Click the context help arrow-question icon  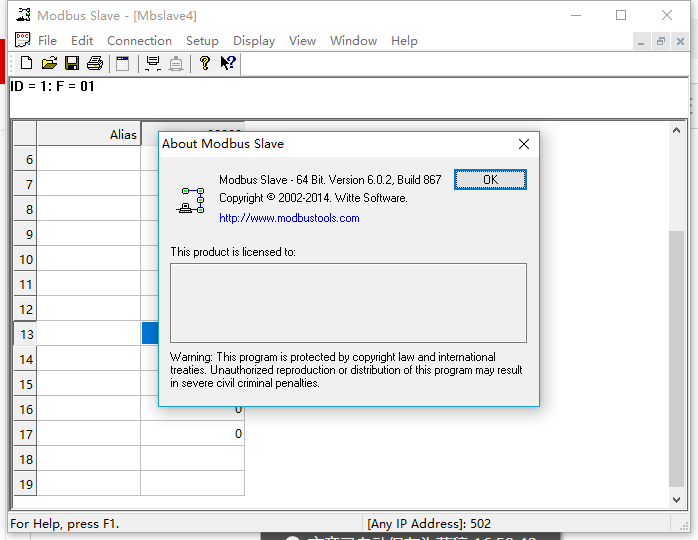click(228, 63)
